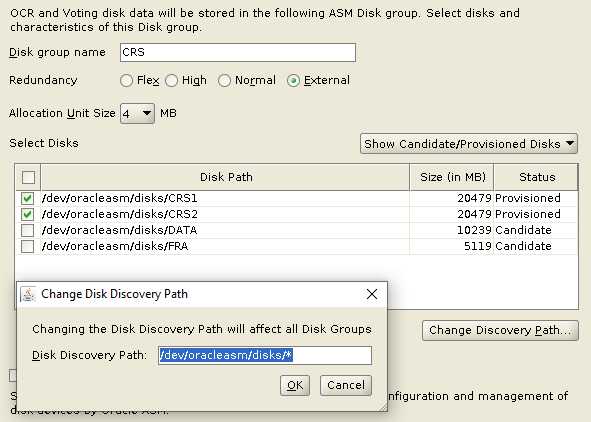Click the Provisioned status of CRS2 disk
Viewport: 591px width, 422px height.
coord(528,214)
